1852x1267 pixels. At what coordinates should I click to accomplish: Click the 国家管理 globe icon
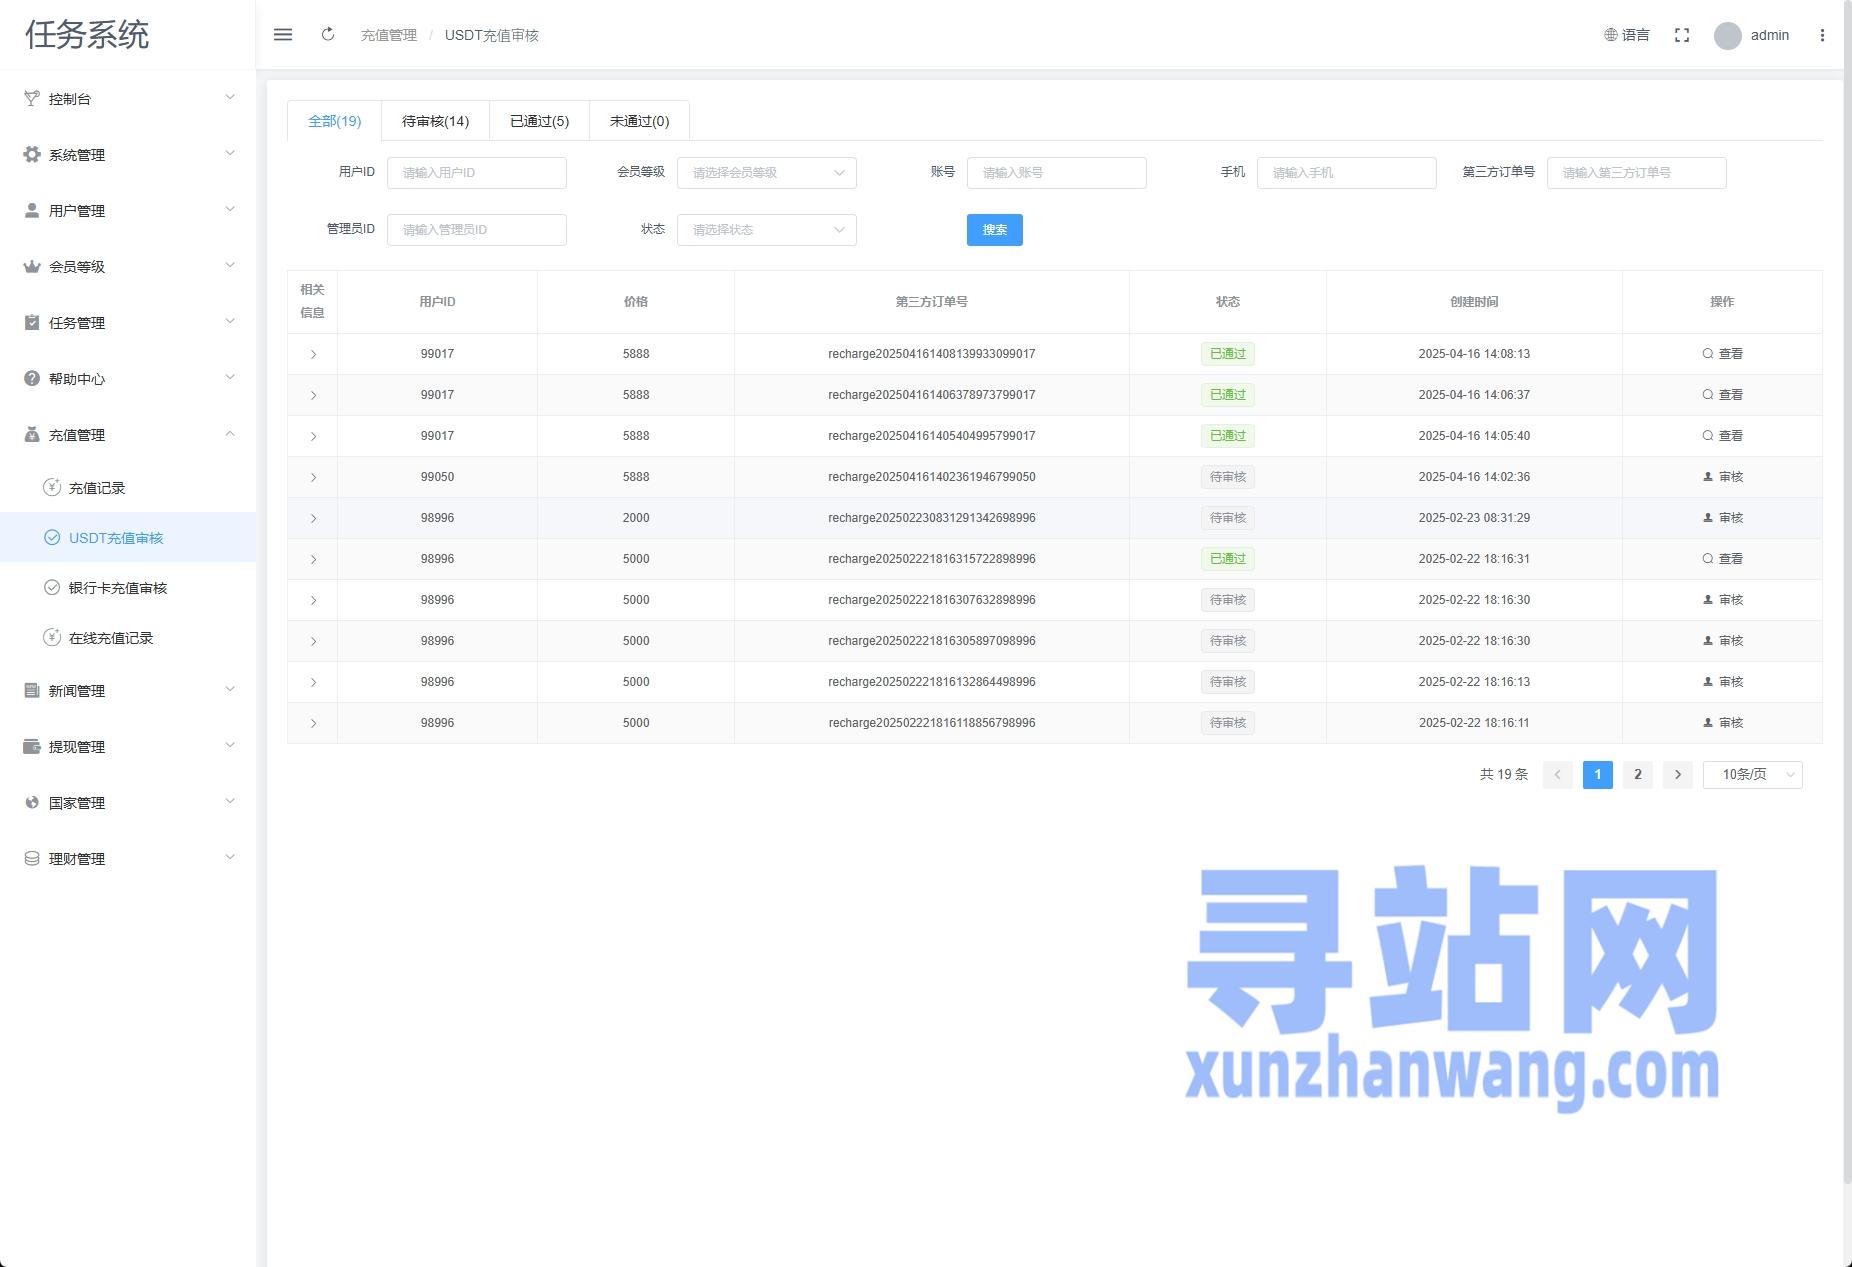32,803
